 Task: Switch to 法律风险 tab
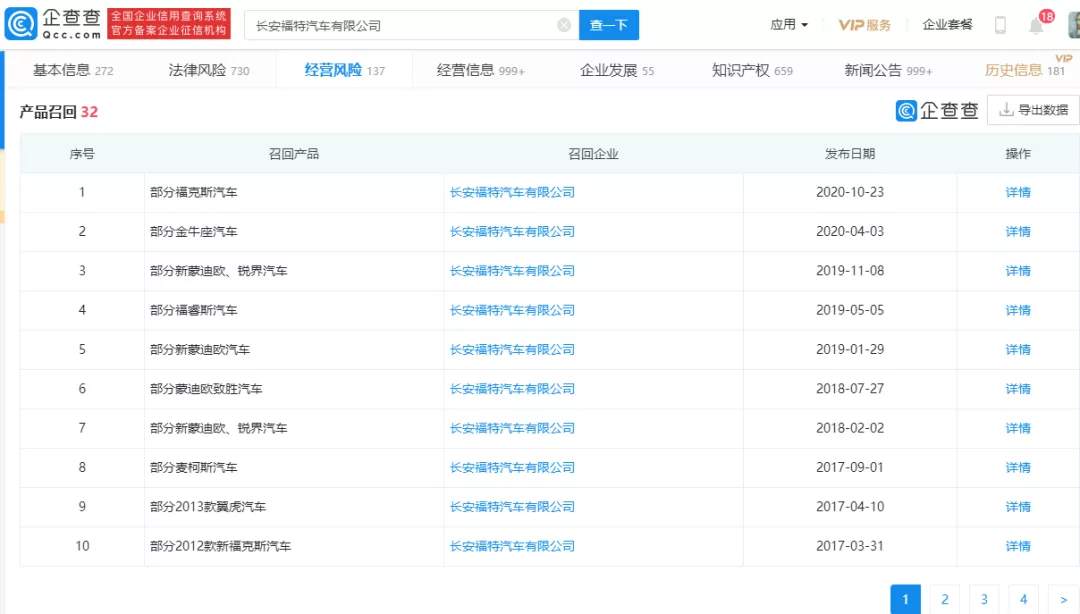tap(209, 70)
